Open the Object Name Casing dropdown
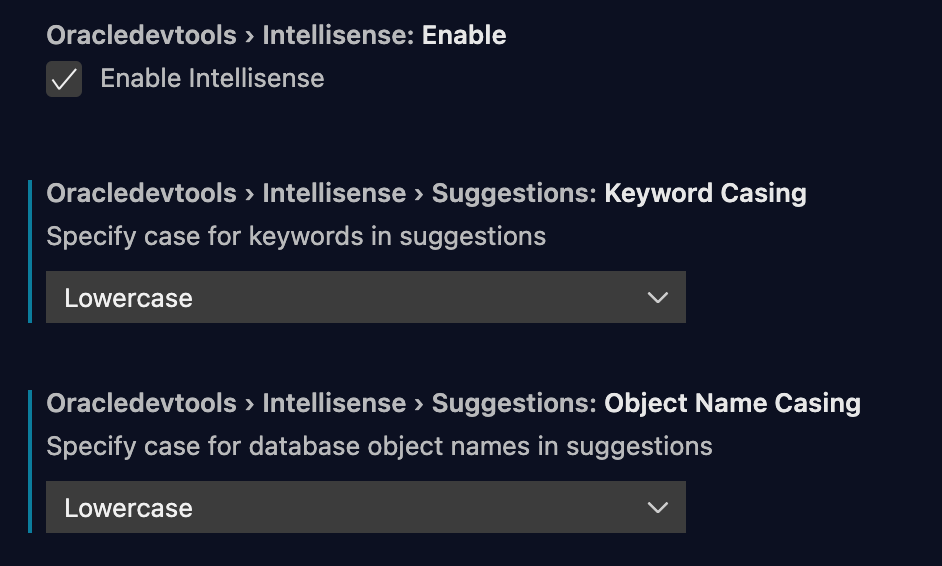This screenshot has height=566, width=942. (x=366, y=507)
